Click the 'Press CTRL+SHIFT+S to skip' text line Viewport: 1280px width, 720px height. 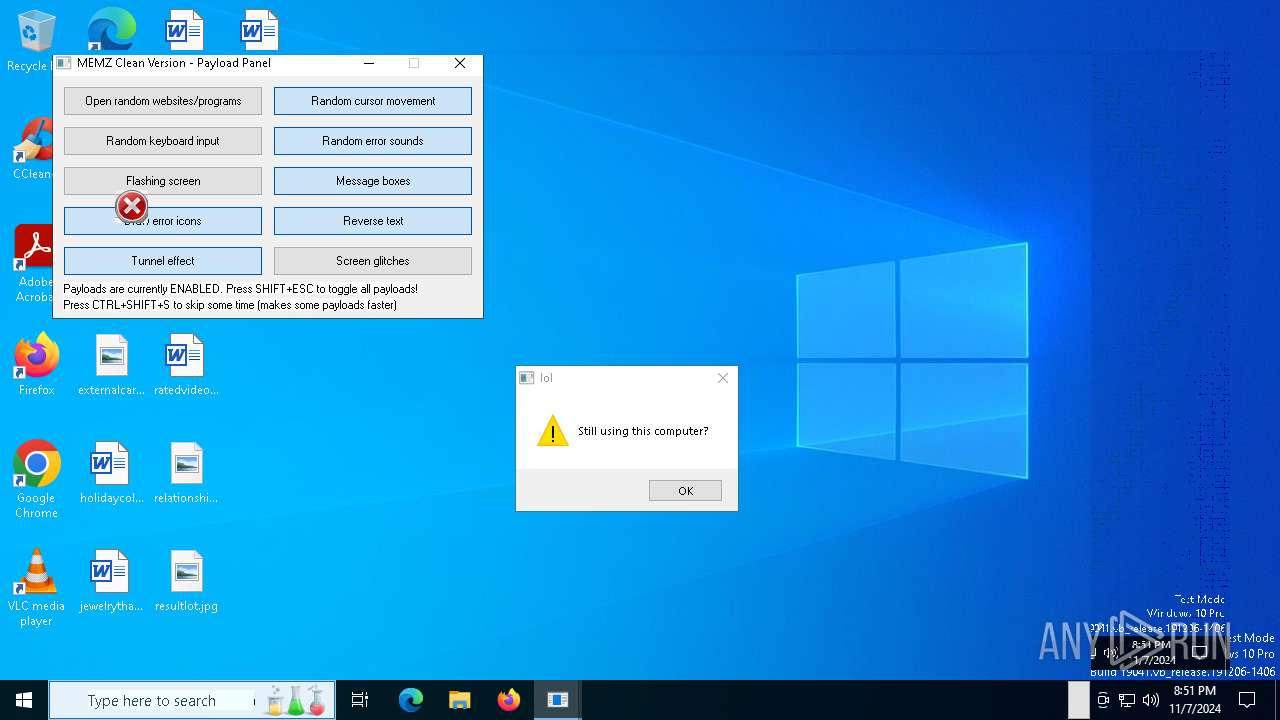[x=230, y=305]
